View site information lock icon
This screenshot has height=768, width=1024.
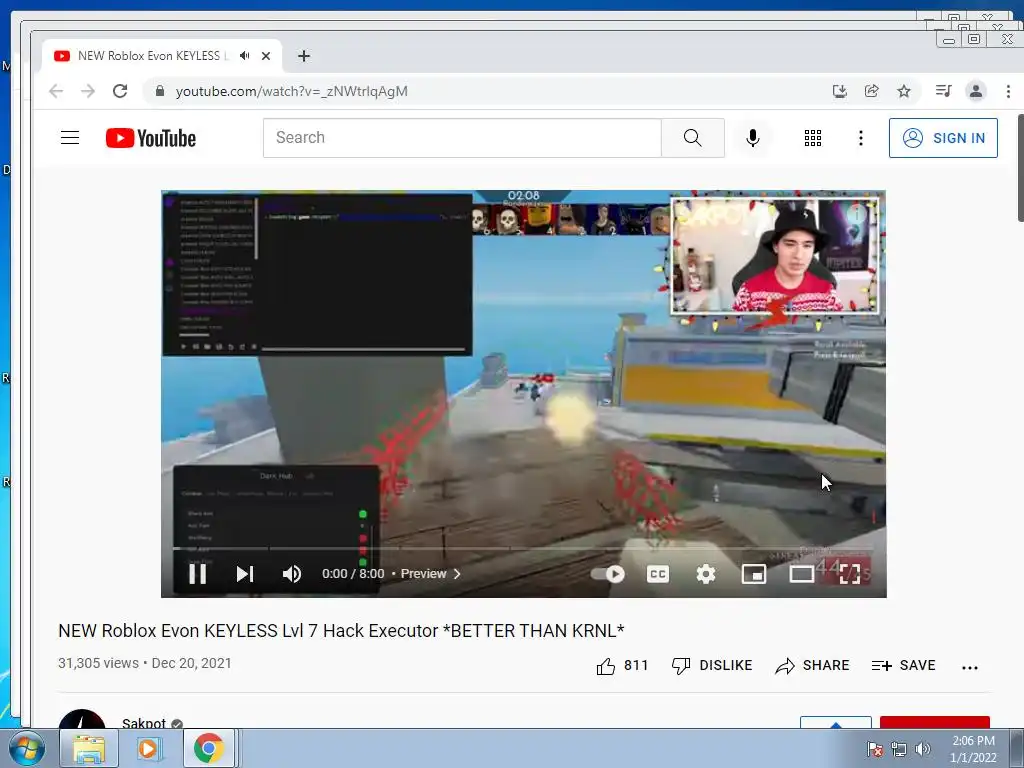click(x=159, y=91)
